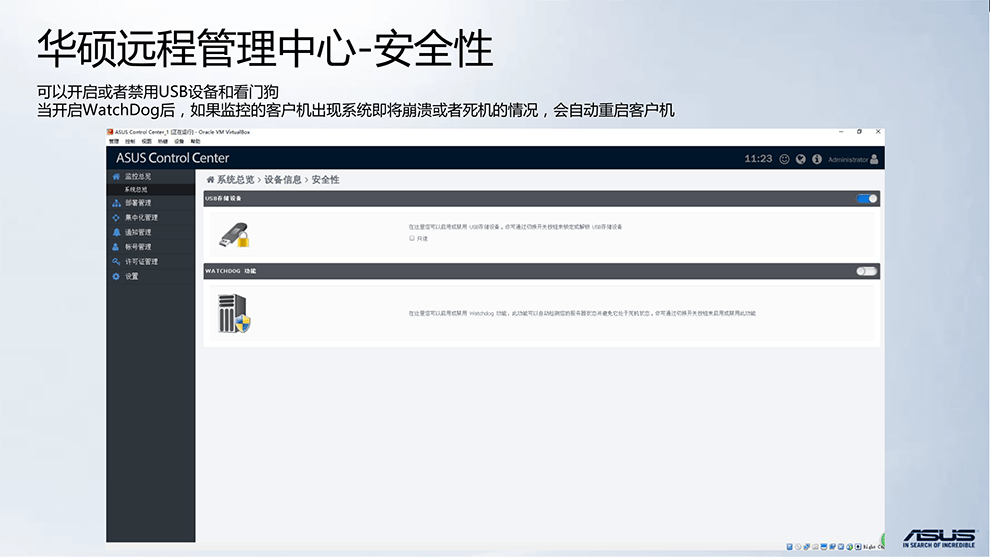Open the 设备 menu in VirtualBox
This screenshot has width=990, height=557.
179,141
